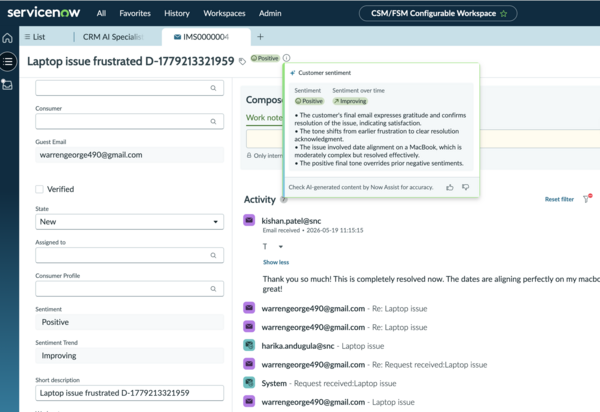600x412 pixels.
Task: Click the kishan.patel@snc sender name
Action: tap(291, 221)
